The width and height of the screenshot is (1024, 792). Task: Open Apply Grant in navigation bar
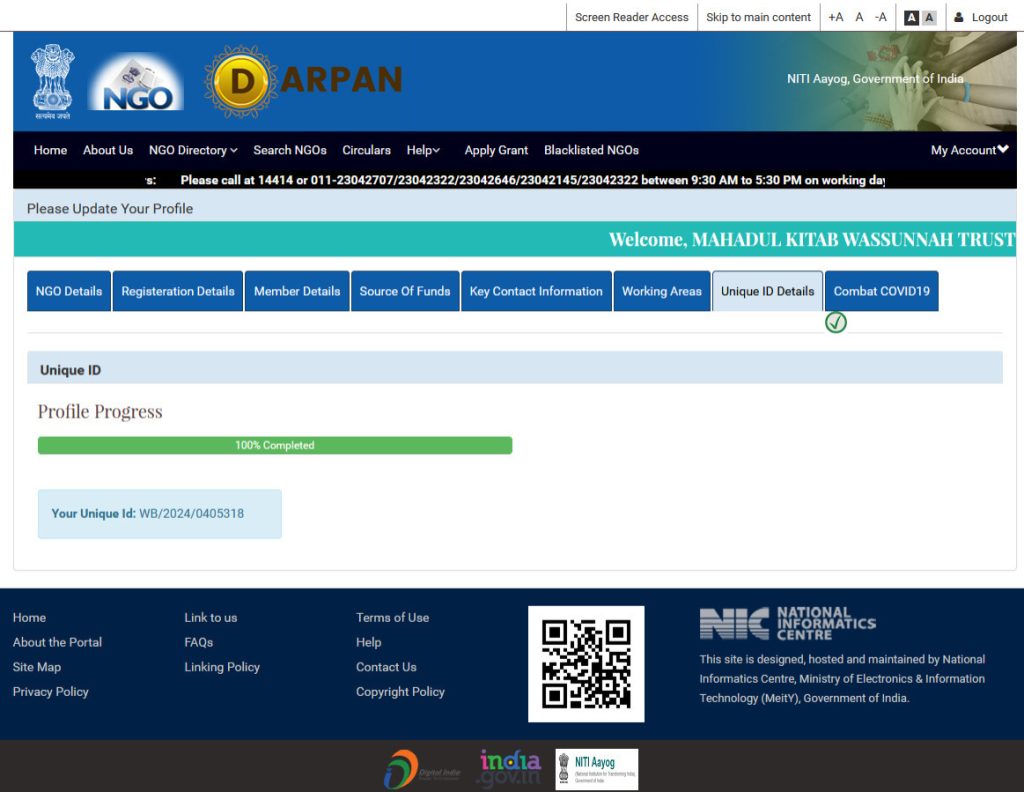click(496, 150)
